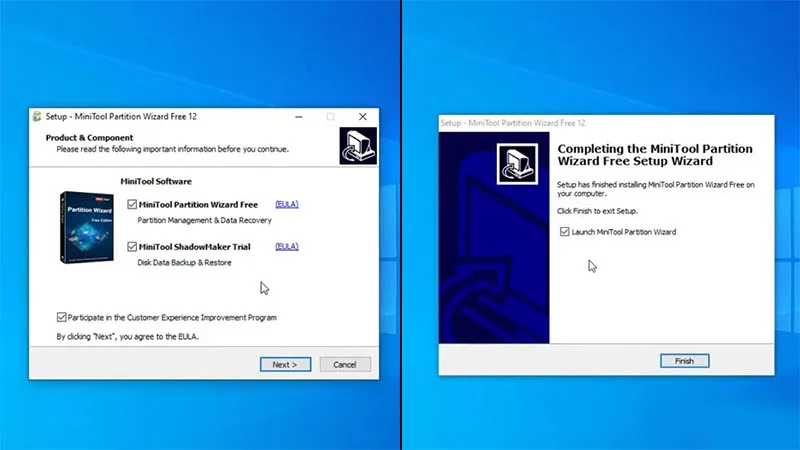800x450 pixels.
Task: Click the MiniTool logo in Product & Component header
Action: click(358, 146)
